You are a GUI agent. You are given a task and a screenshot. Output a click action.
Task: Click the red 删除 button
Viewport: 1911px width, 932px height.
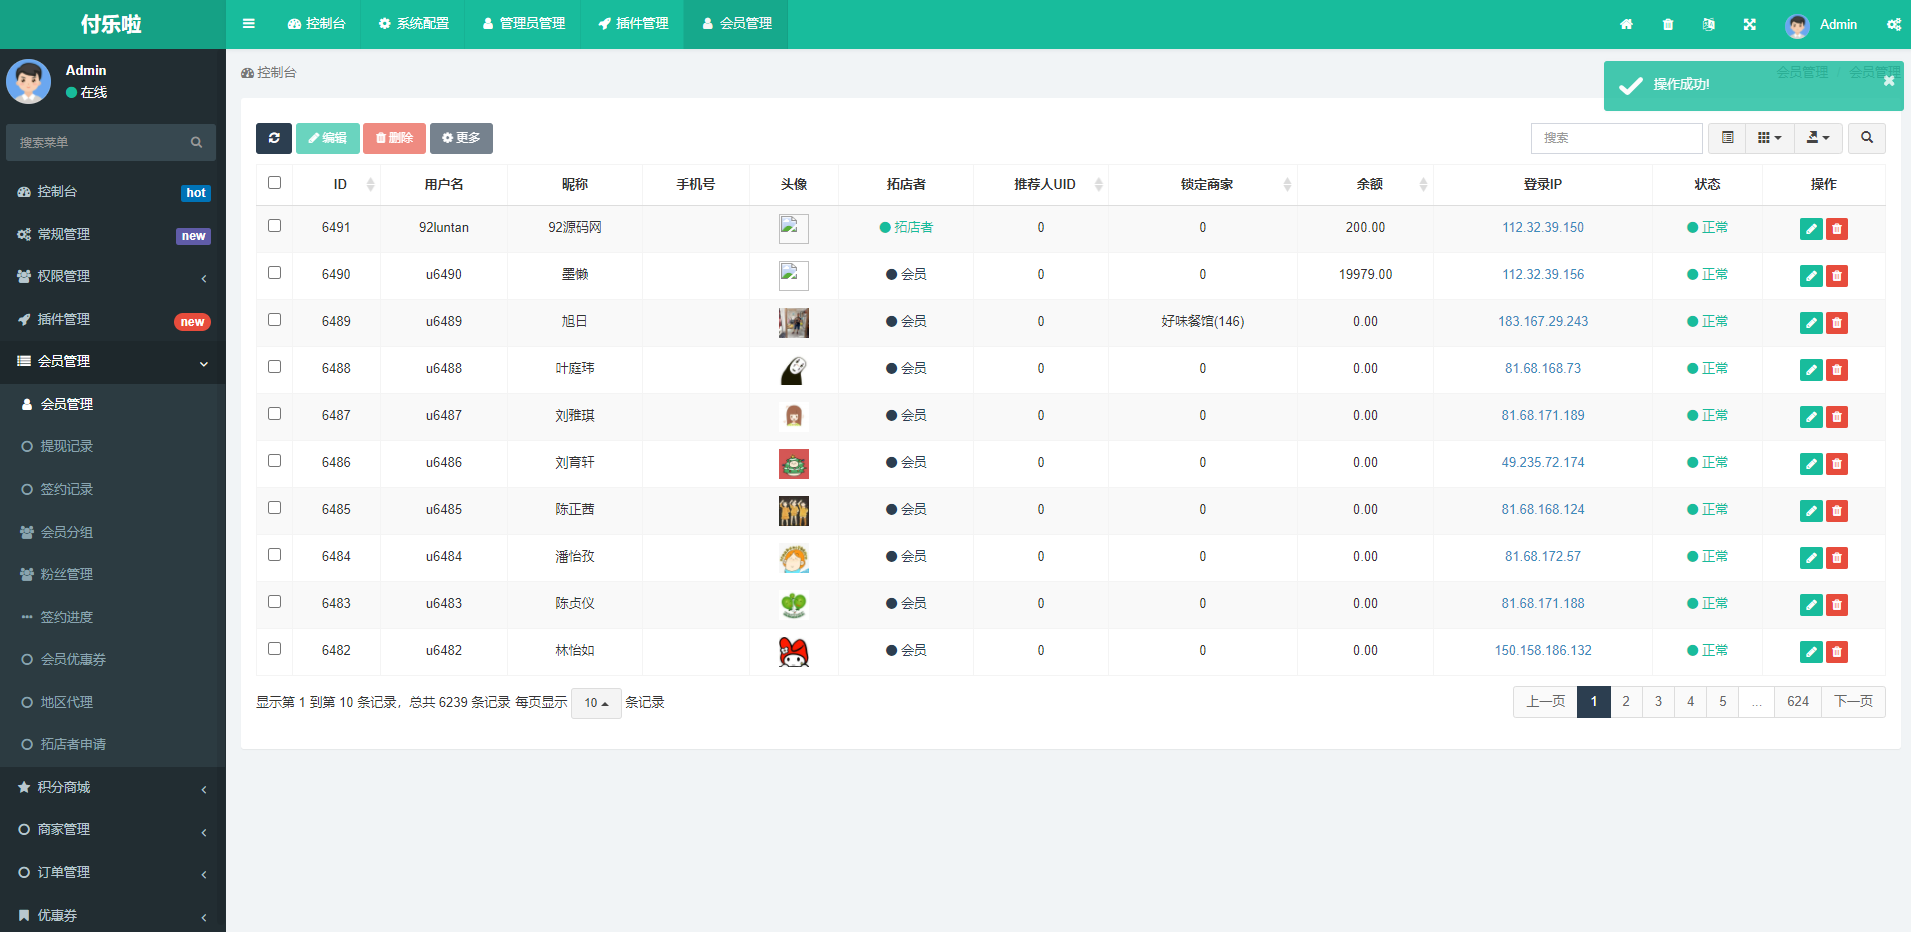(x=394, y=138)
